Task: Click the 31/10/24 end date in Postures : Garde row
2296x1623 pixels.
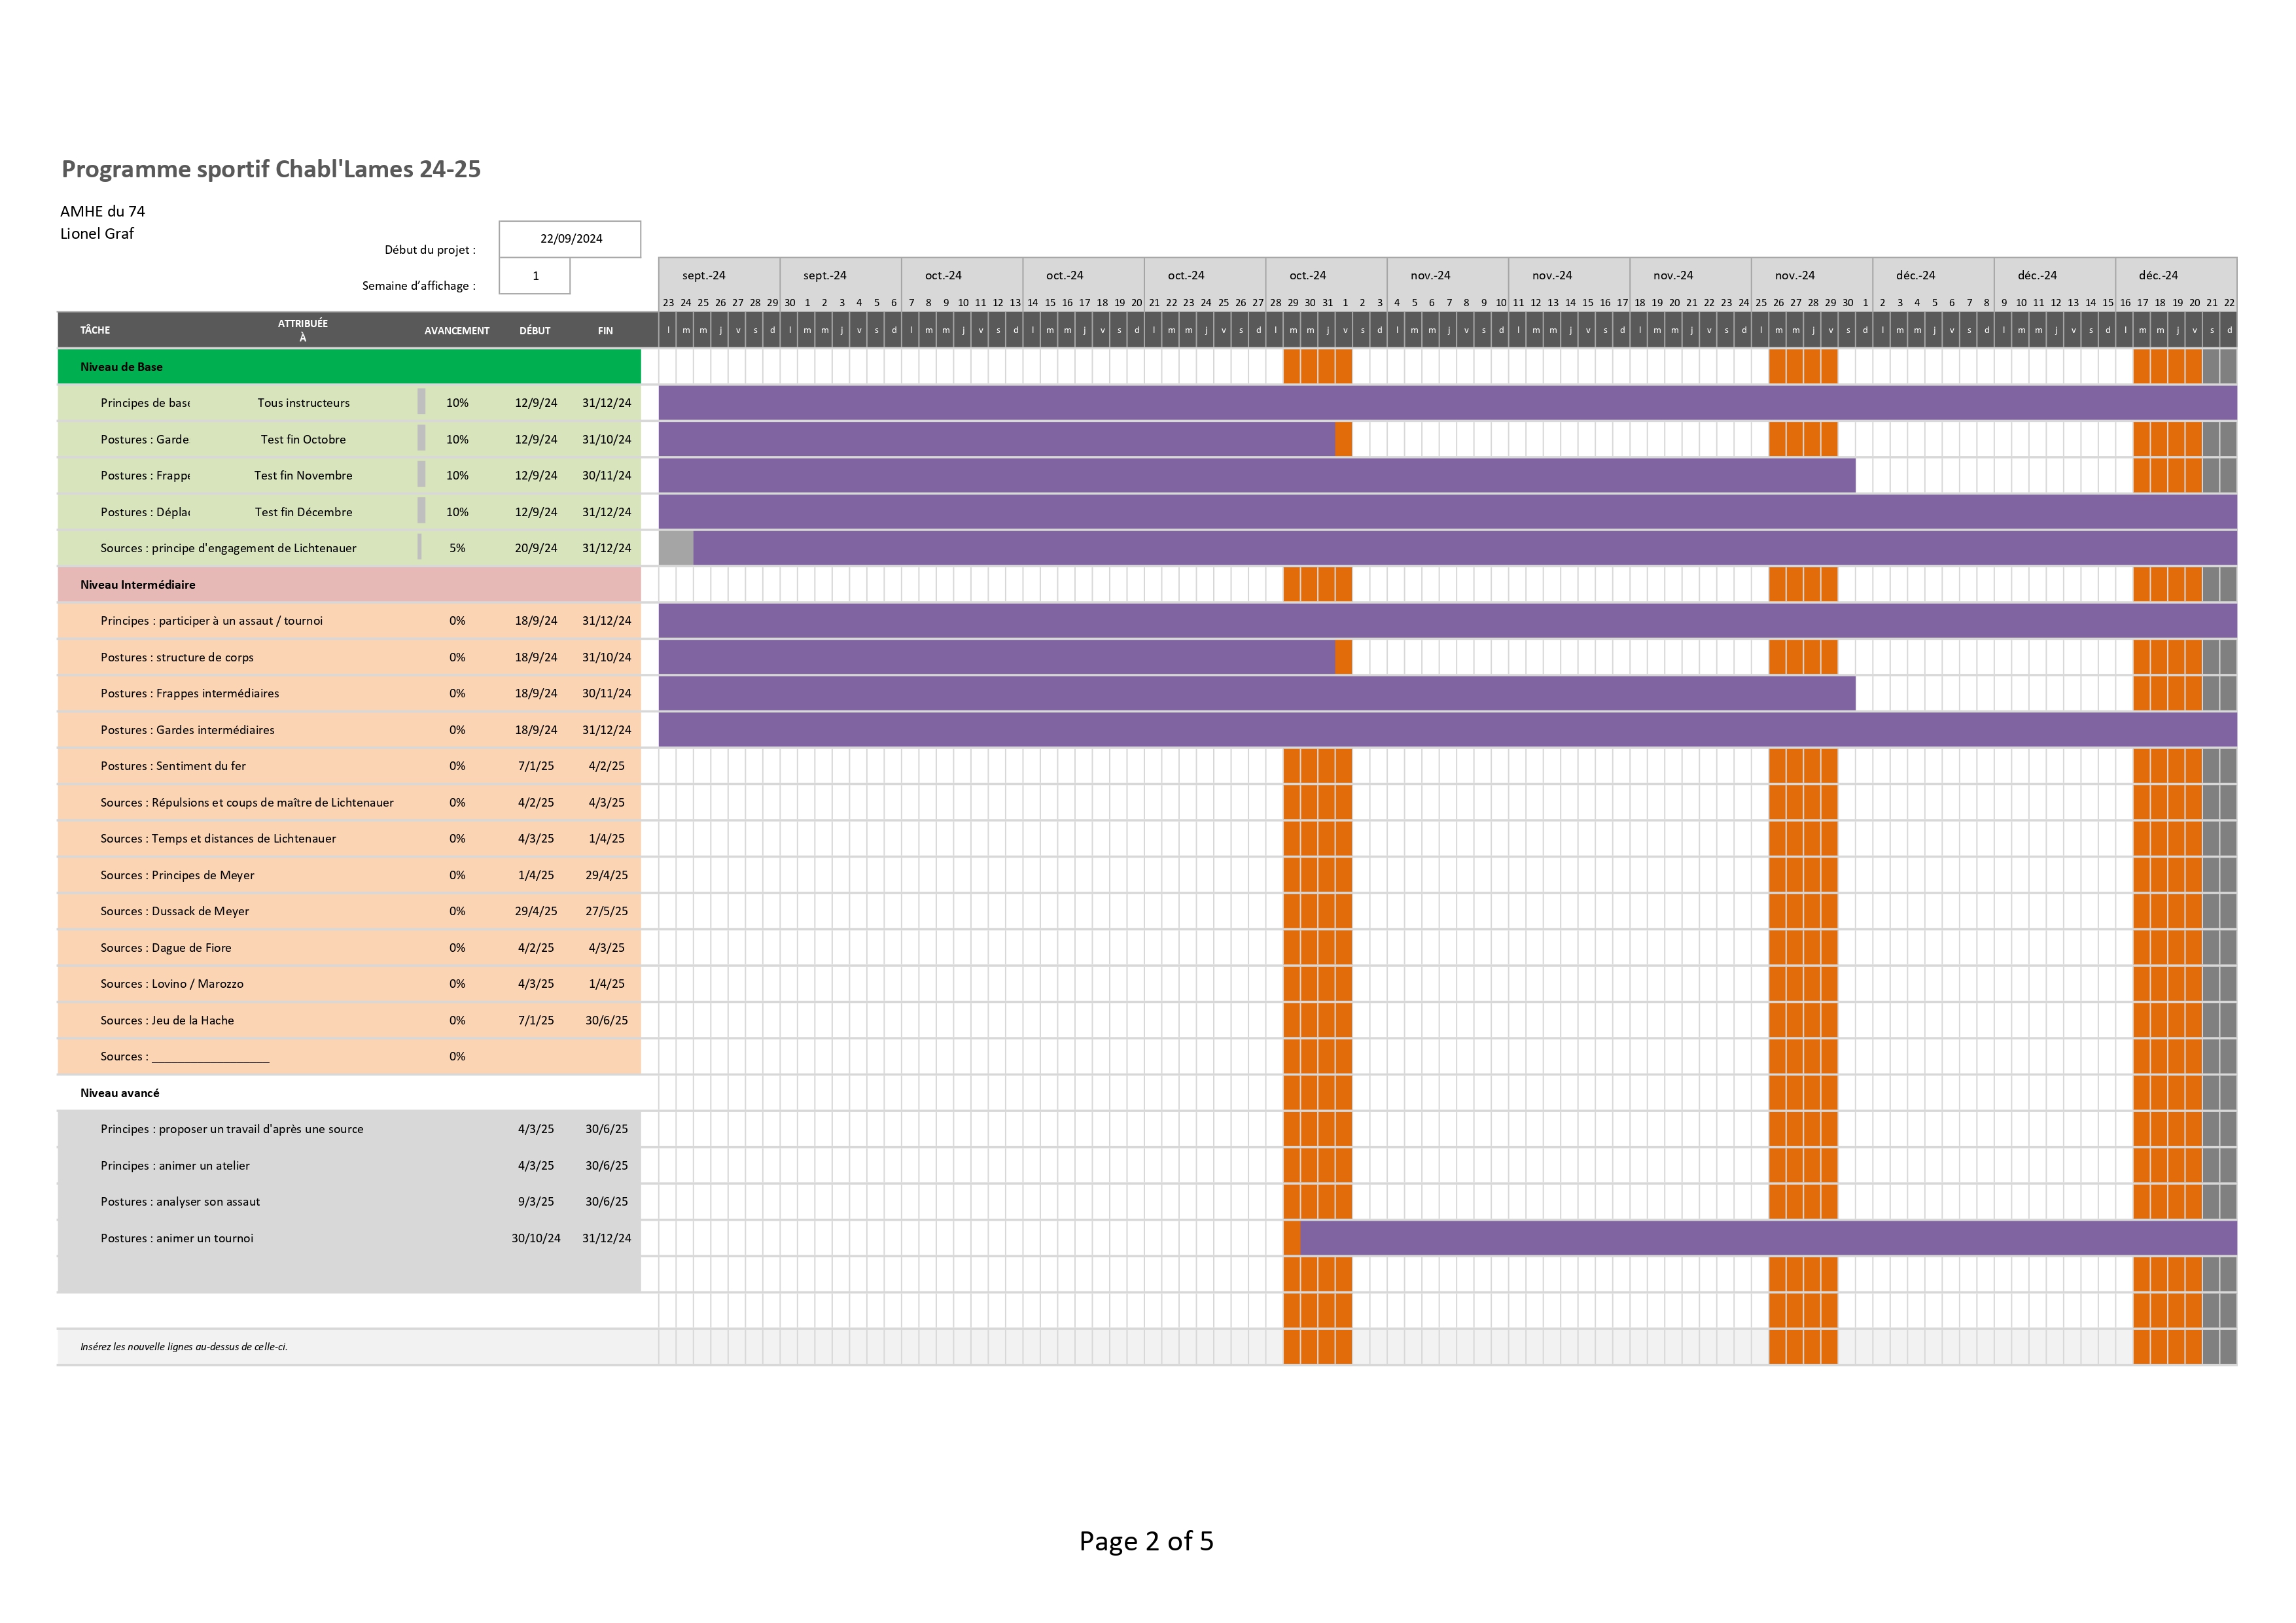Action: click(x=607, y=439)
